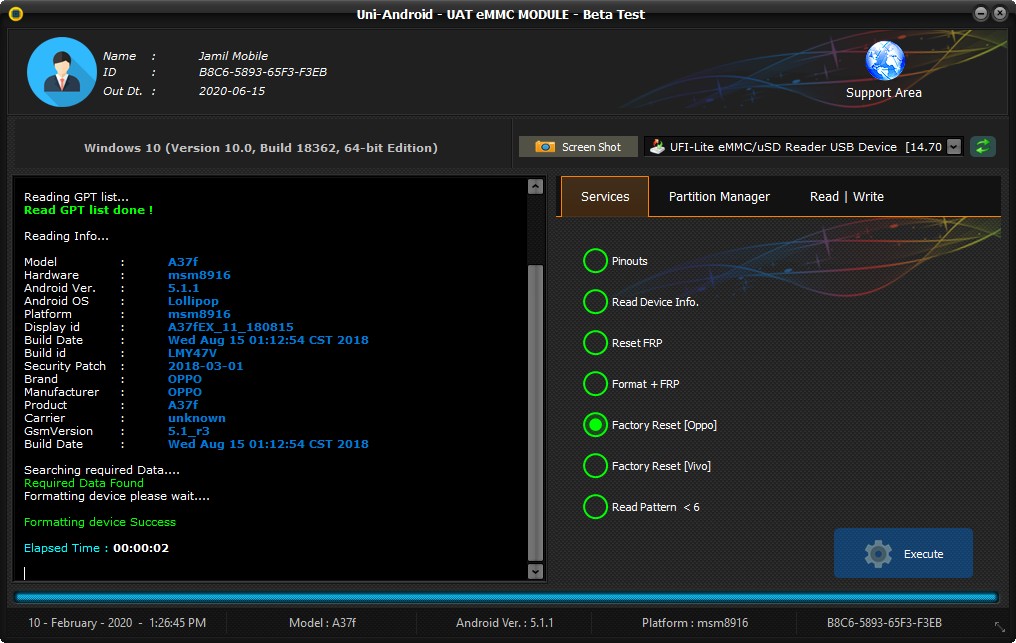The image size is (1016, 643).
Task: Click the blue progress bar
Action: [x=506, y=597]
